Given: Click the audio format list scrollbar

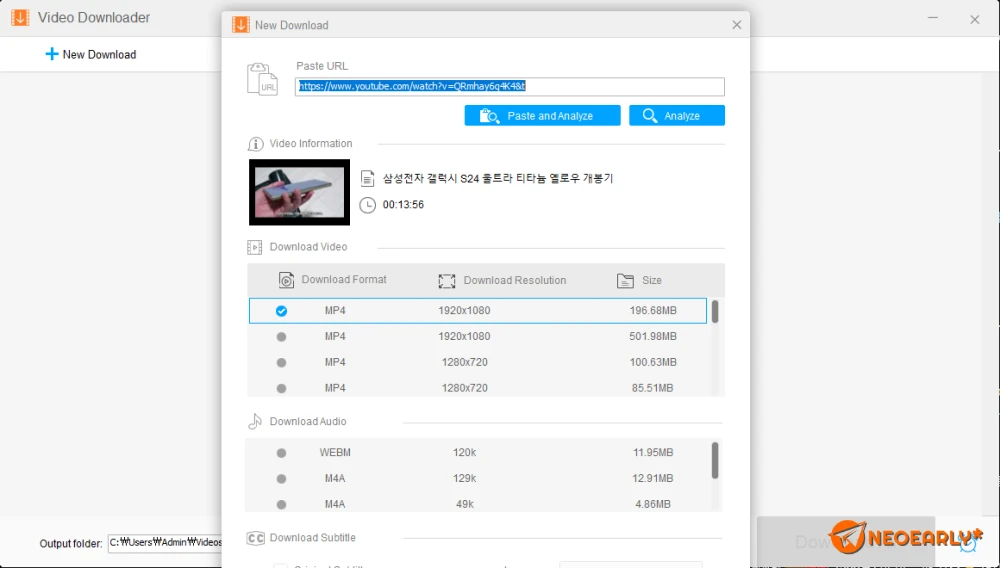Looking at the screenshot, I should 715,460.
